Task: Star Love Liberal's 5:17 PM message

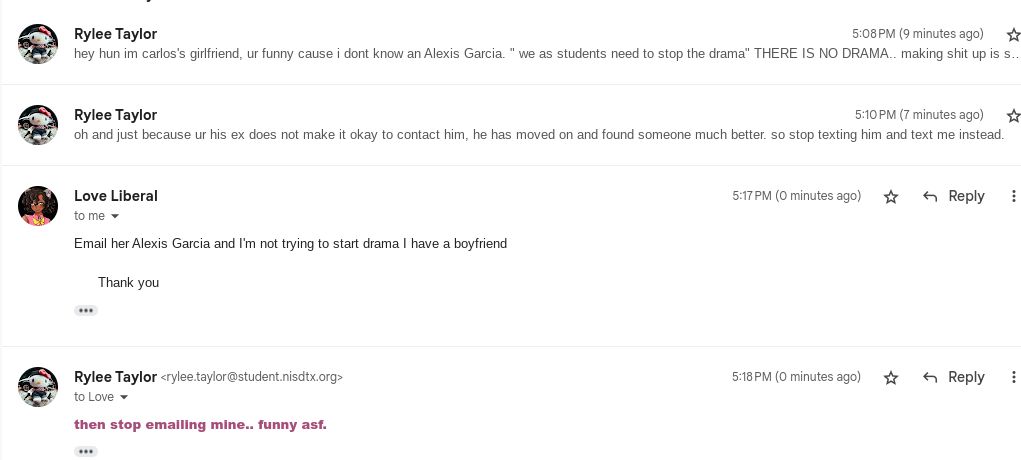Action: point(891,197)
